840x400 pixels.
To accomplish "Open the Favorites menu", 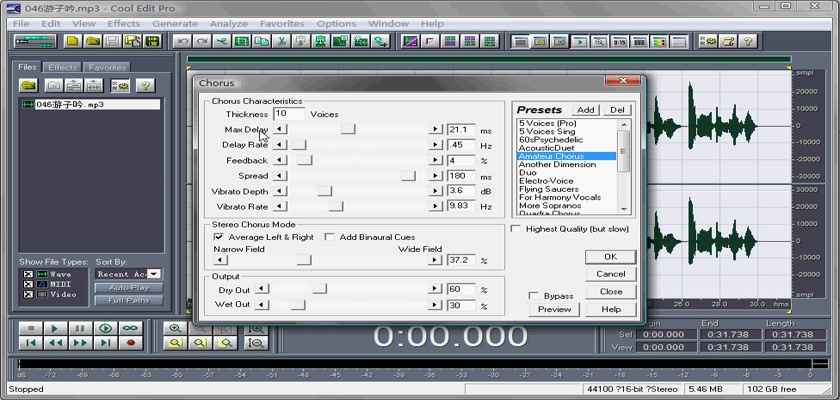I will pos(282,24).
